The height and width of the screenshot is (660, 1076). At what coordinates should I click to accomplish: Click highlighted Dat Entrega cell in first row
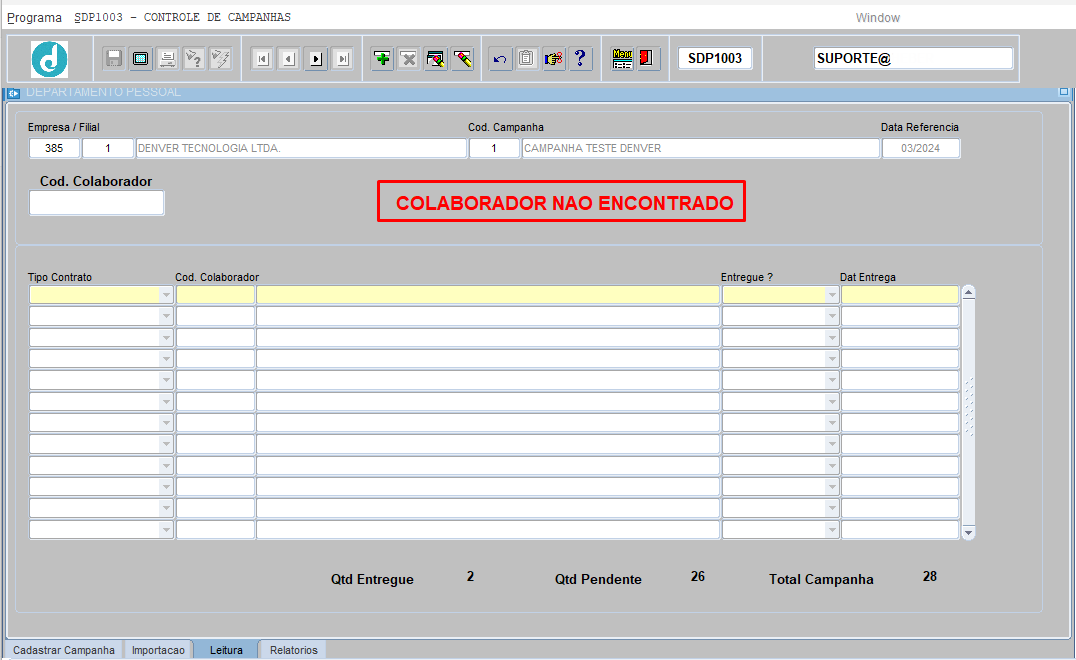[x=900, y=295]
